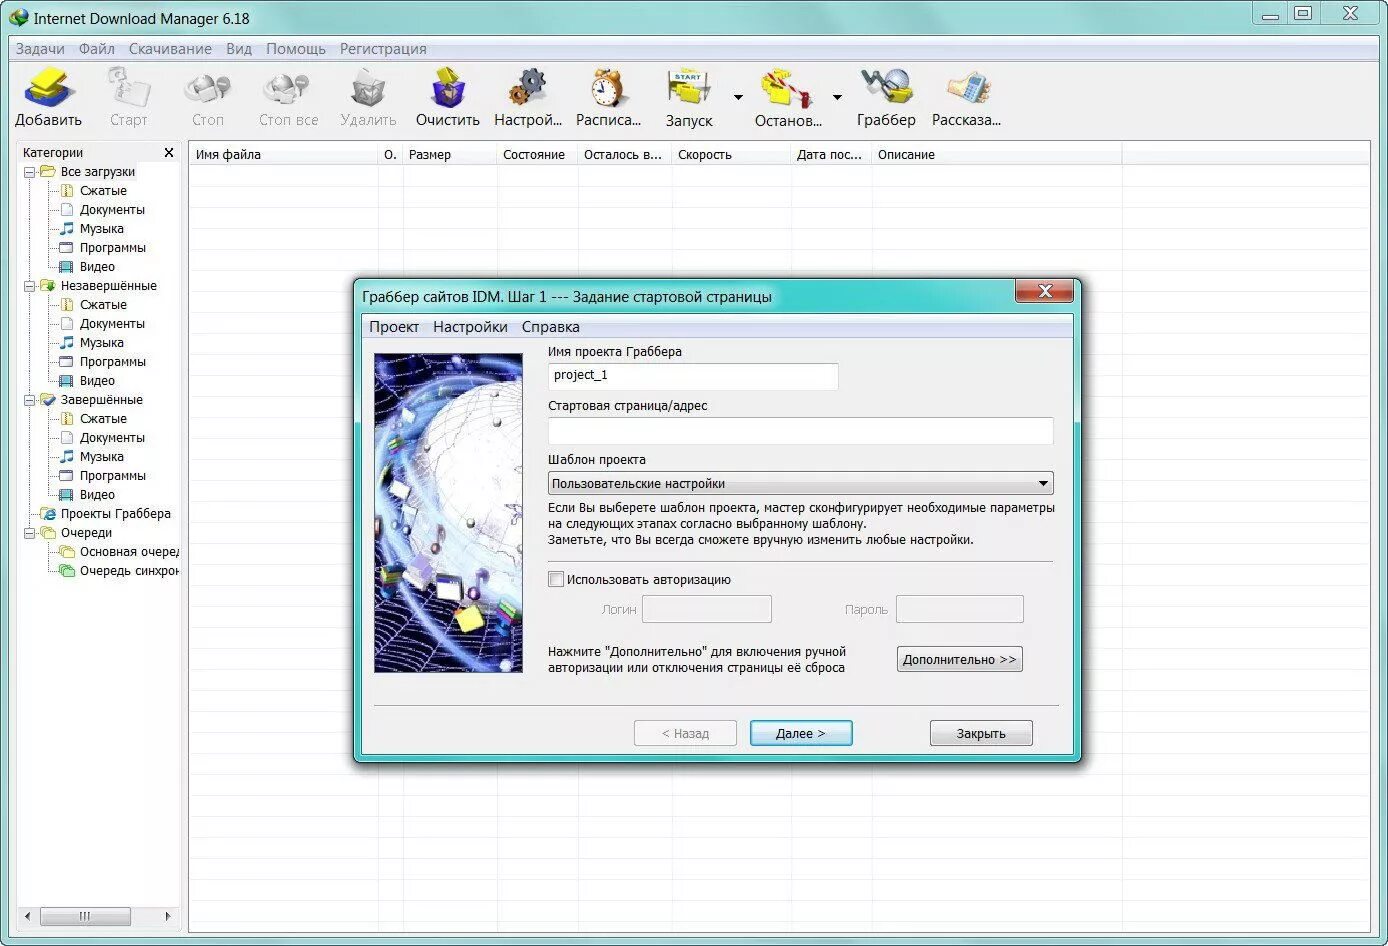Select Программы under Завершённые
1388x946 pixels.
(113, 476)
